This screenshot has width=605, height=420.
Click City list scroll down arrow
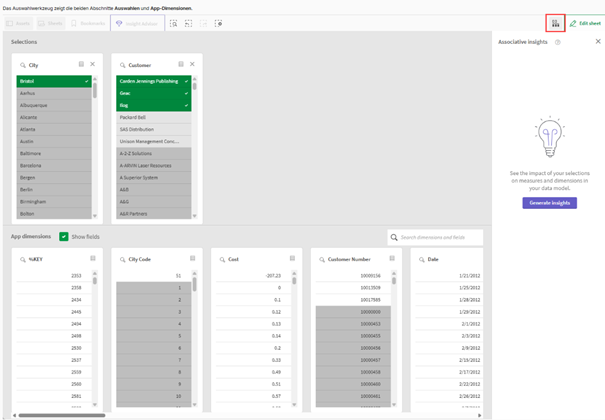95,216
